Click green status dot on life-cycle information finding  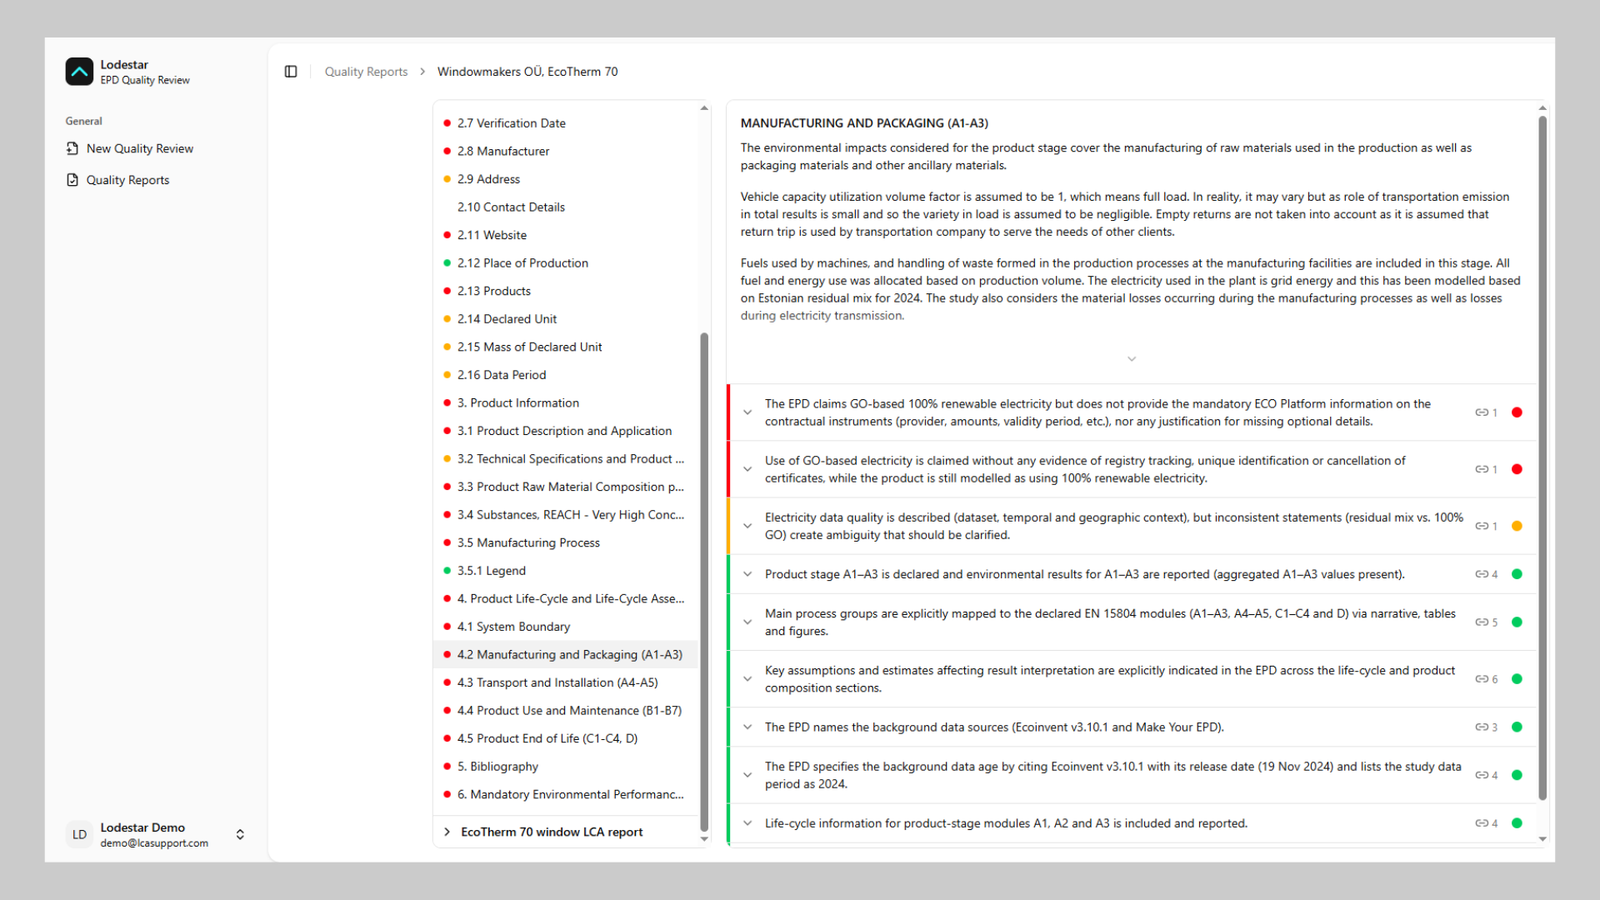tap(1518, 823)
